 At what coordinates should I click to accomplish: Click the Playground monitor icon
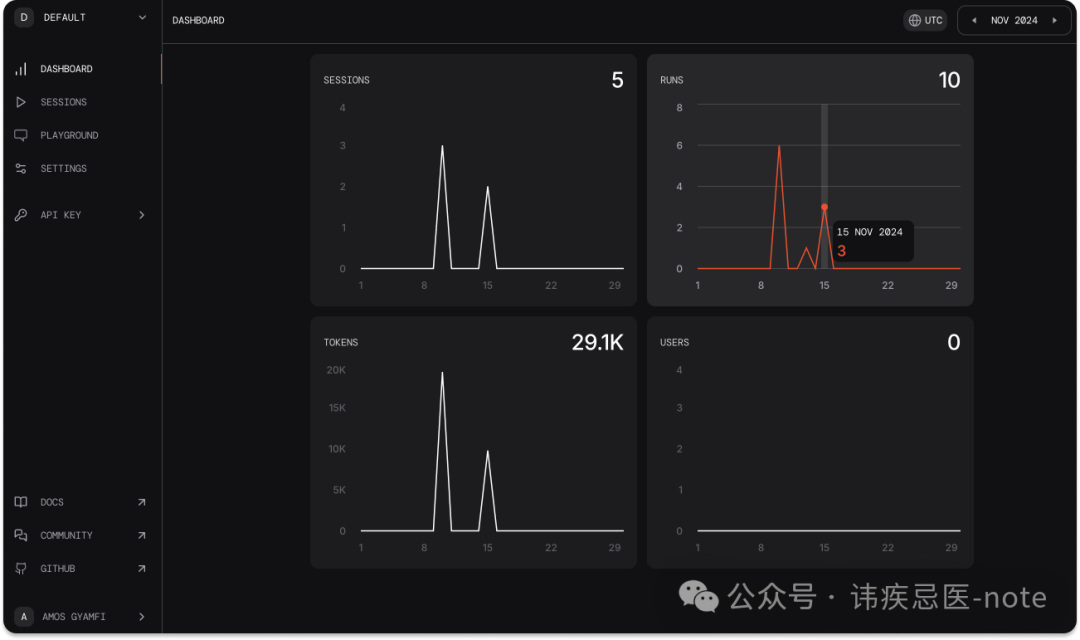[x=21, y=135]
